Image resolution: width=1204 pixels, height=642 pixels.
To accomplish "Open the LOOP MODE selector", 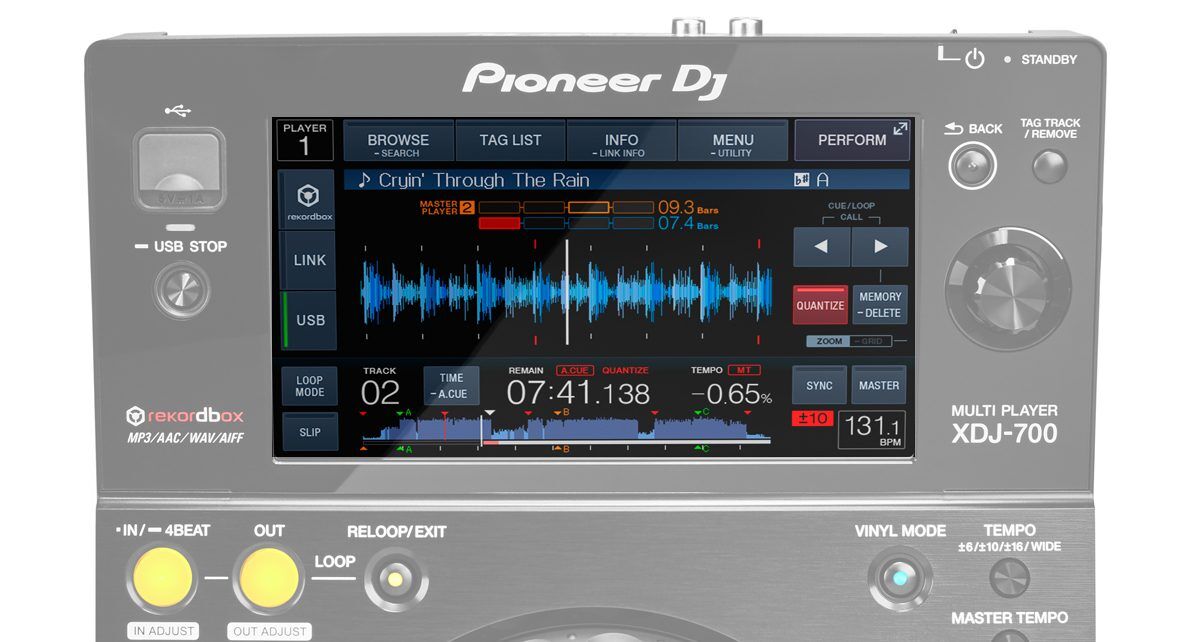I will pyautogui.click(x=309, y=384).
